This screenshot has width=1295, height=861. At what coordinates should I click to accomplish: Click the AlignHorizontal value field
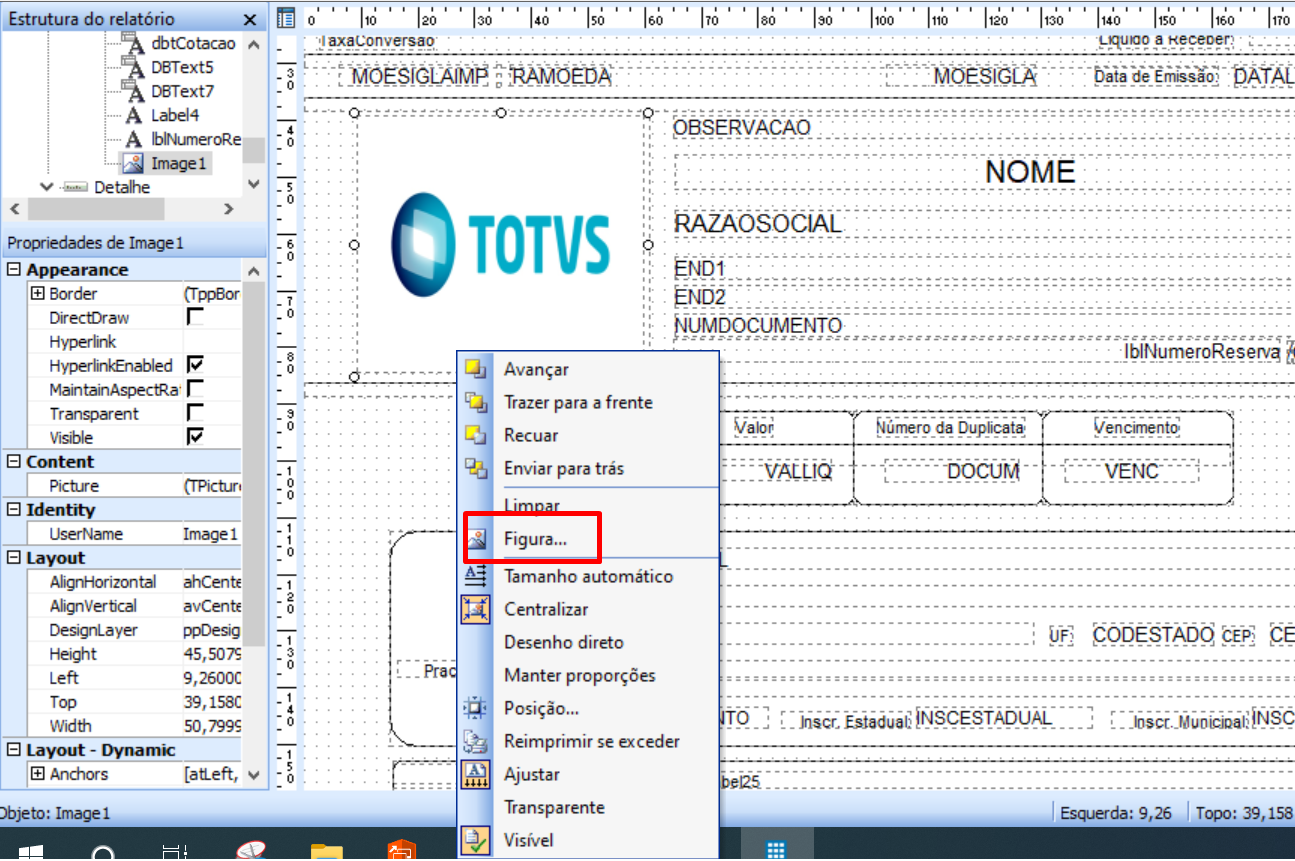[212, 581]
